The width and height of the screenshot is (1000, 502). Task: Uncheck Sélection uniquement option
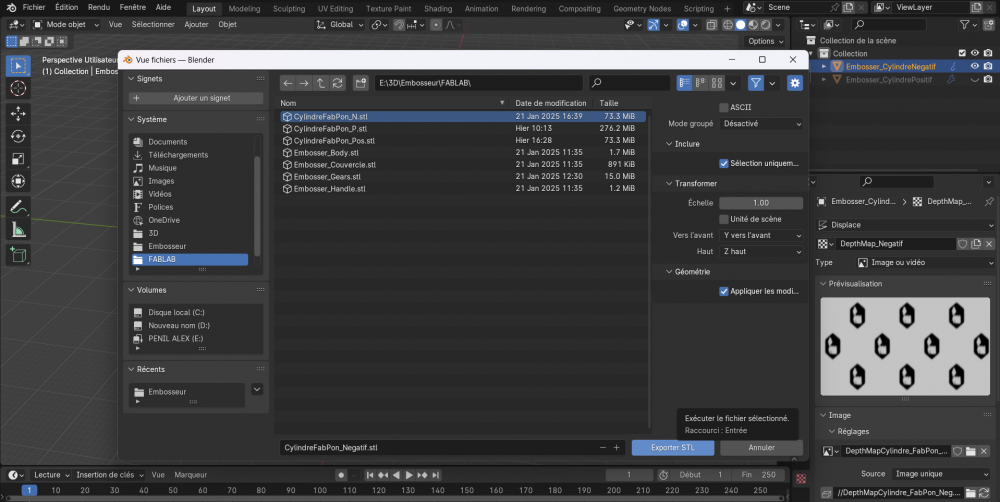[724, 163]
